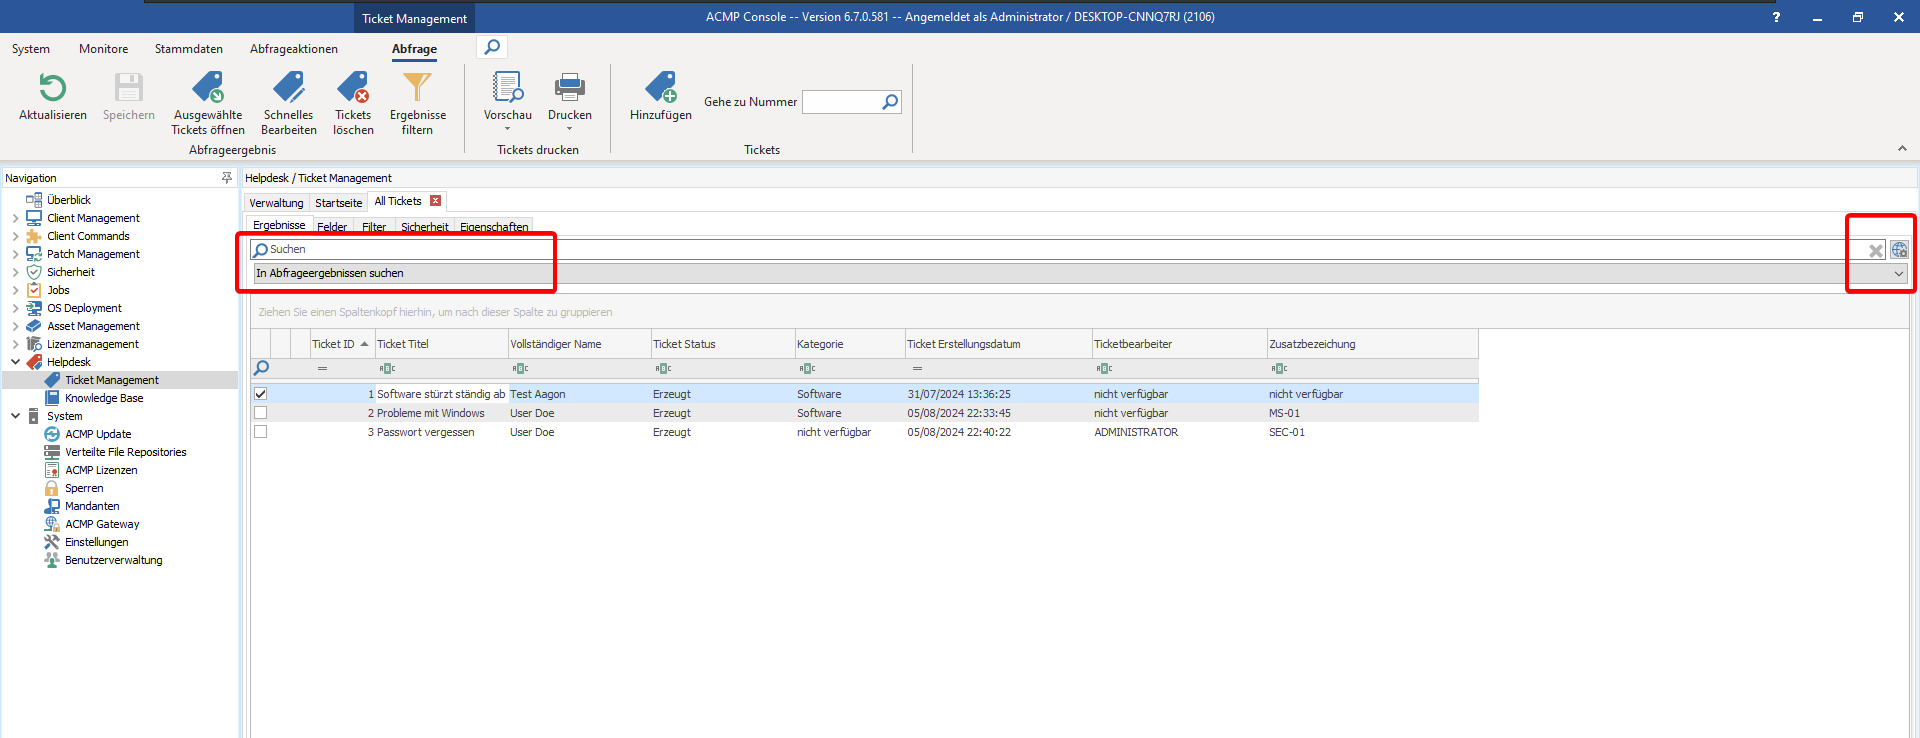Click the Drucken printer icon
The height and width of the screenshot is (738, 1920).
(x=569, y=89)
